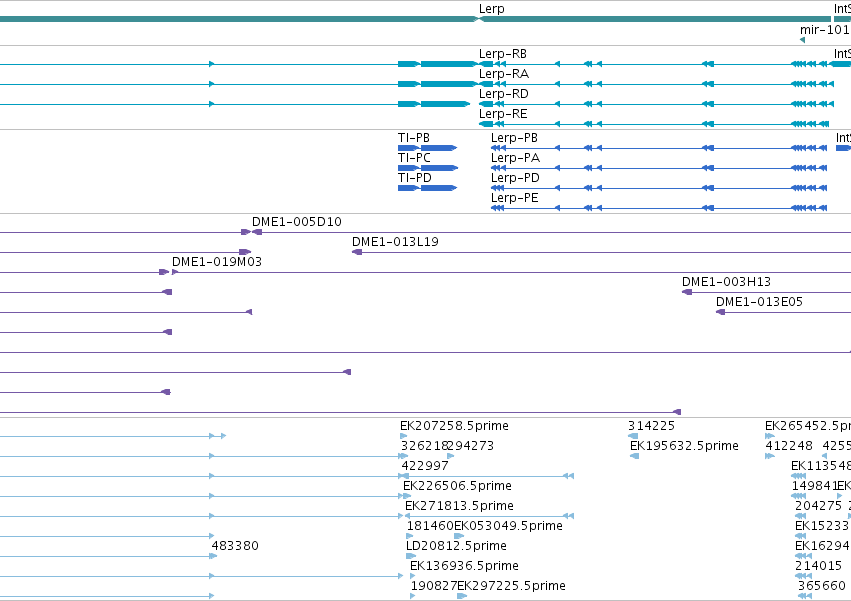Click the DME1-013E05 clone end arrow
This screenshot has height=601, width=851.
(x=721, y=312)
